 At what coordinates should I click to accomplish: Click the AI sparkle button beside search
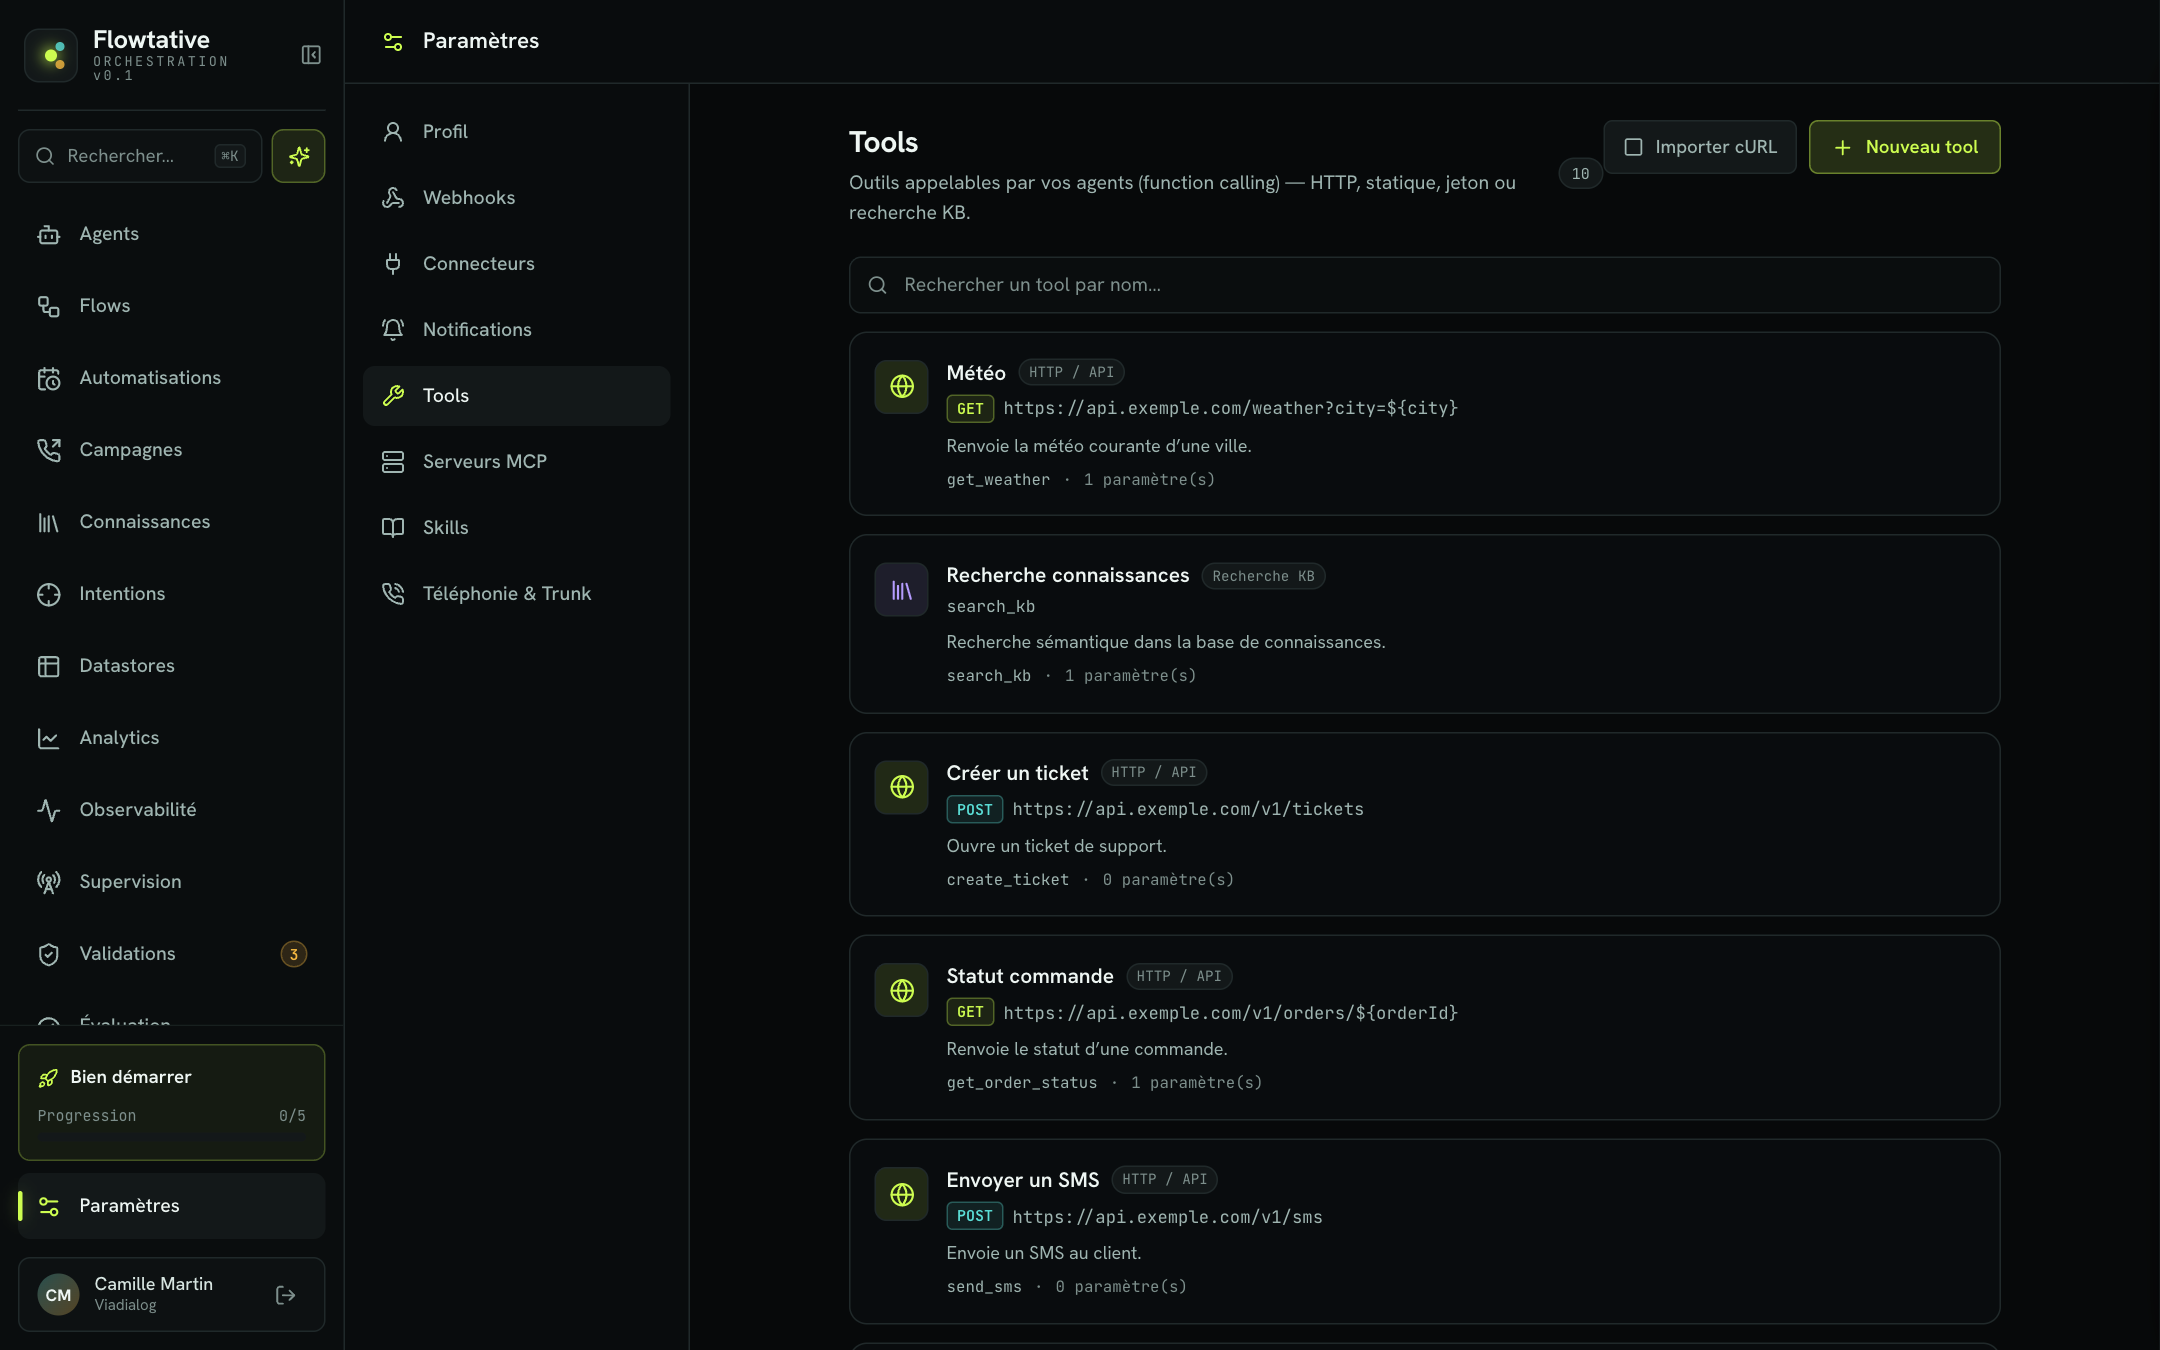click(x=298, y=156)
